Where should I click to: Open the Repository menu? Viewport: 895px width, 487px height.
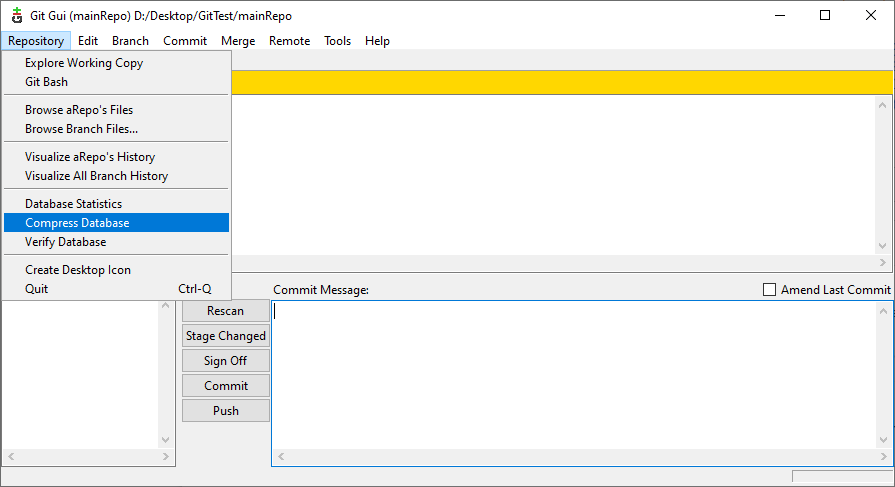36,41
